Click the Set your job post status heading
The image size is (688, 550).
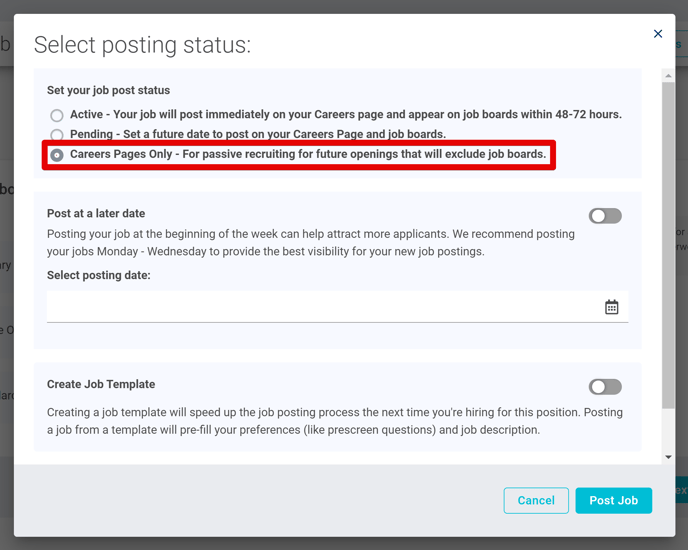point(108,90)
